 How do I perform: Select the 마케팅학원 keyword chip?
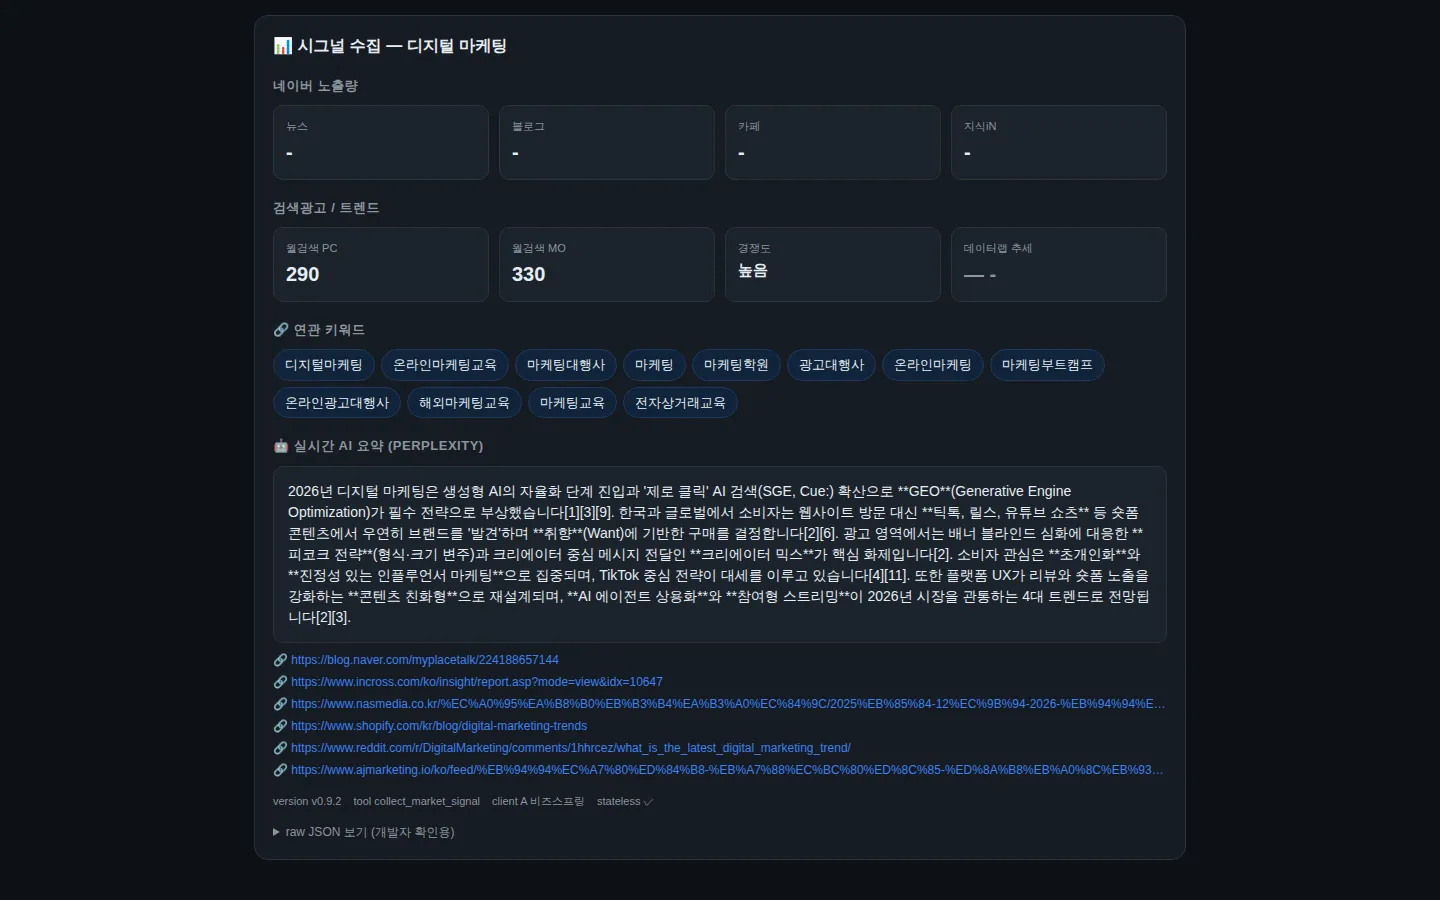pyautogui.click(x=736, y=365)
